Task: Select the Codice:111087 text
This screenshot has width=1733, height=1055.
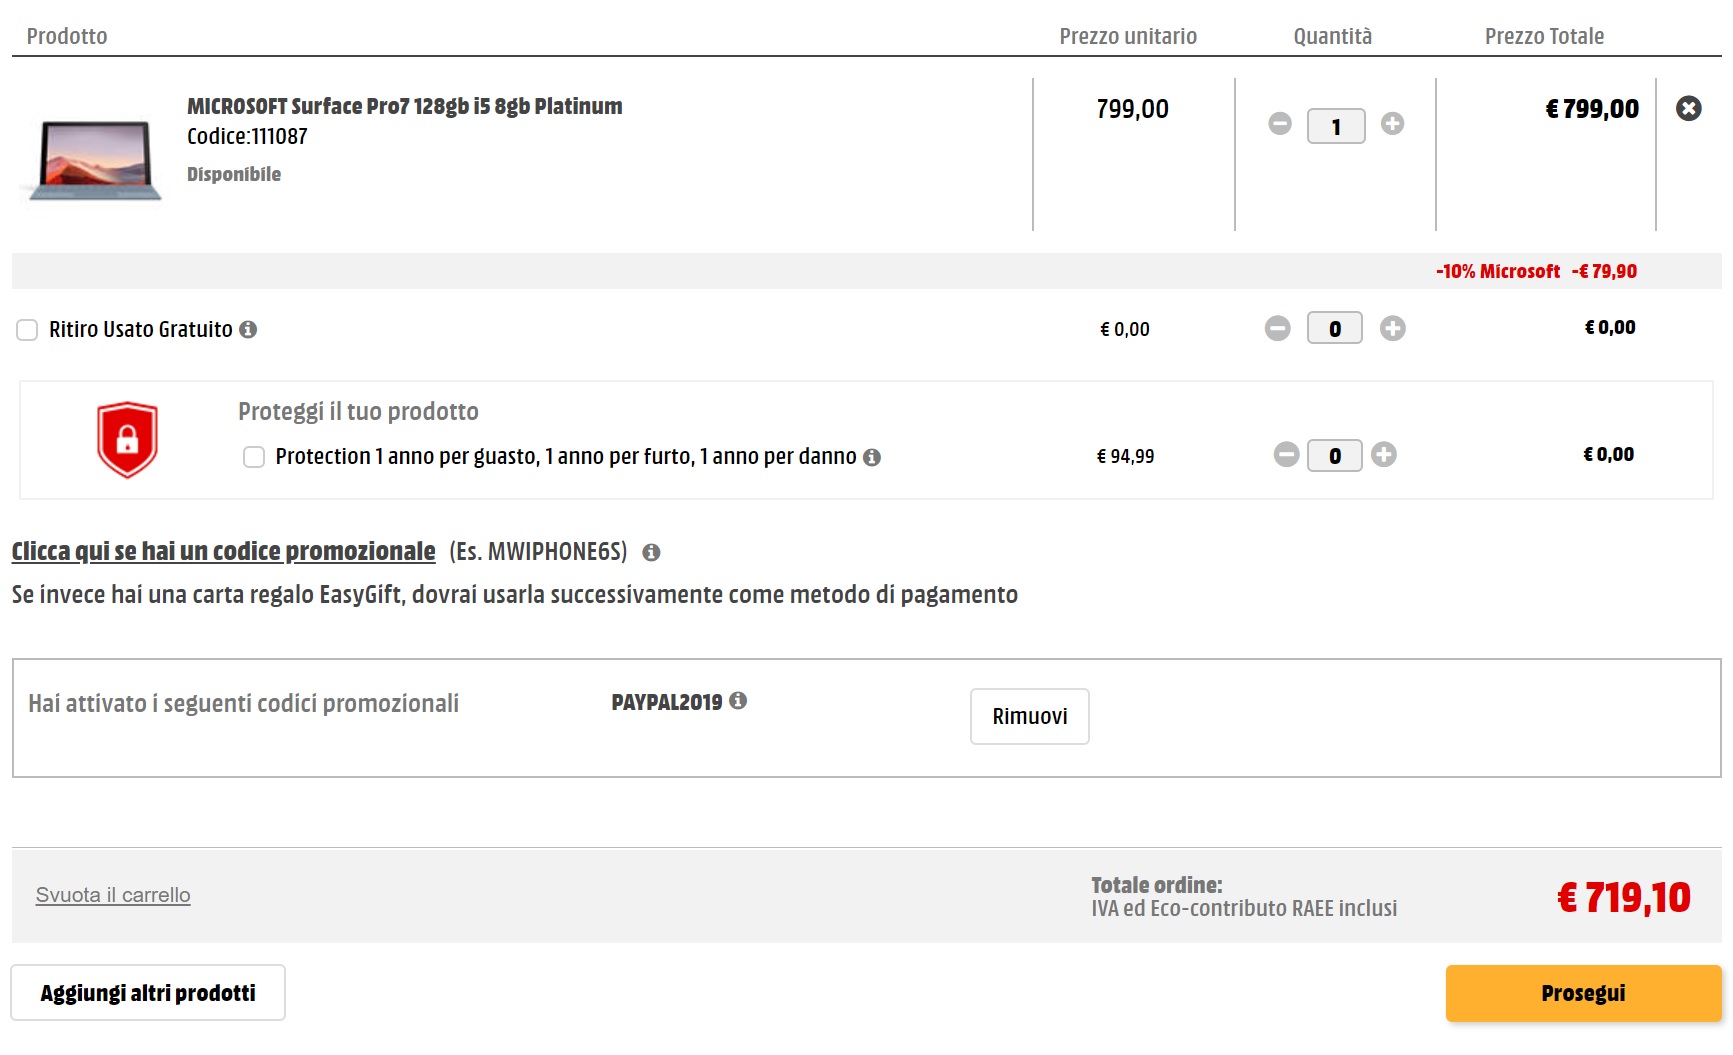Action: 247,136
